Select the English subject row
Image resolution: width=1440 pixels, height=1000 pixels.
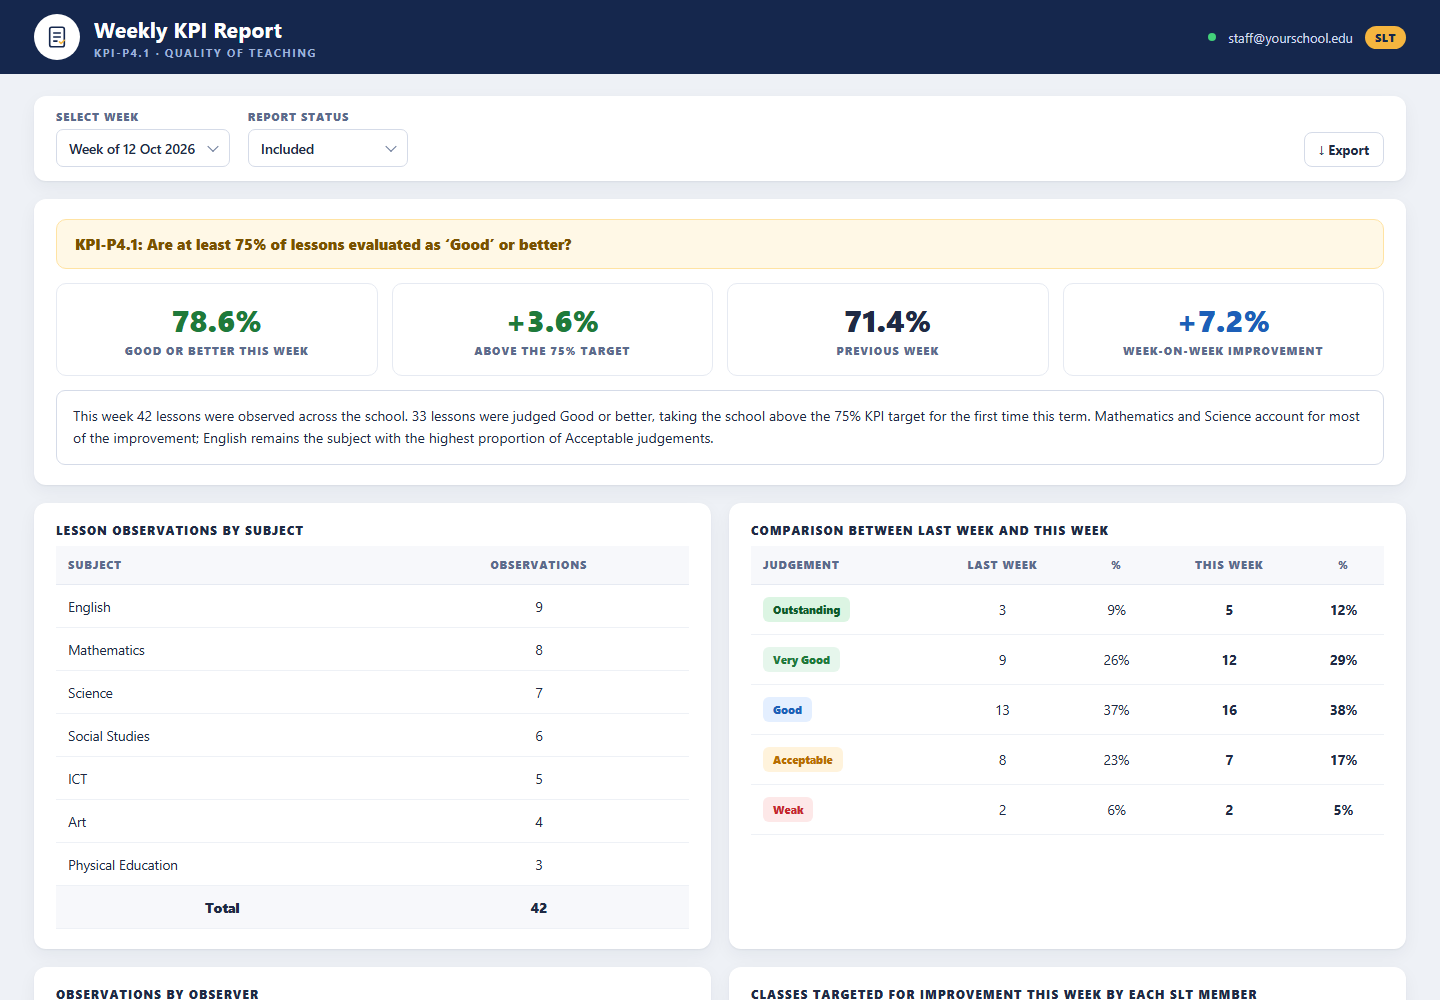pos(372,607)
